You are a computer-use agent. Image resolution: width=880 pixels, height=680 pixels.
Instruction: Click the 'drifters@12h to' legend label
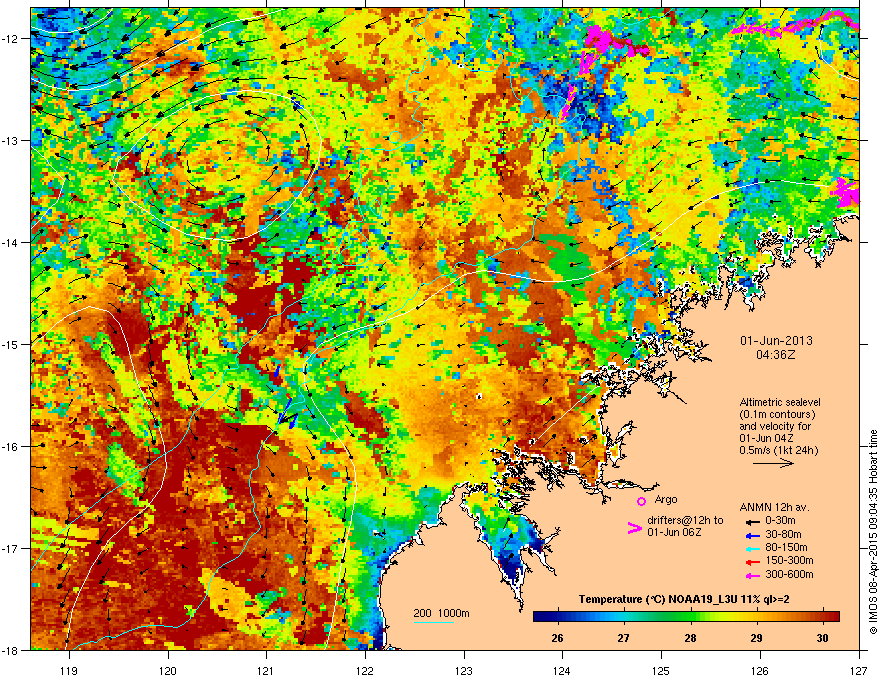pos(685,521)
